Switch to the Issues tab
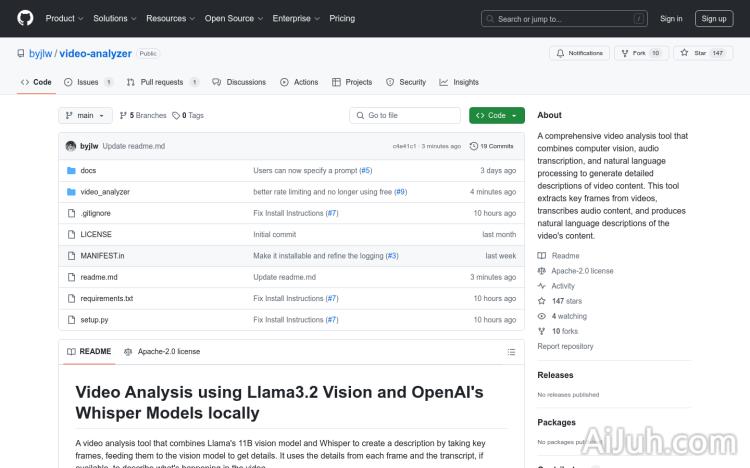The width and height of the screenshot is (750, 468). pos(88,82)
